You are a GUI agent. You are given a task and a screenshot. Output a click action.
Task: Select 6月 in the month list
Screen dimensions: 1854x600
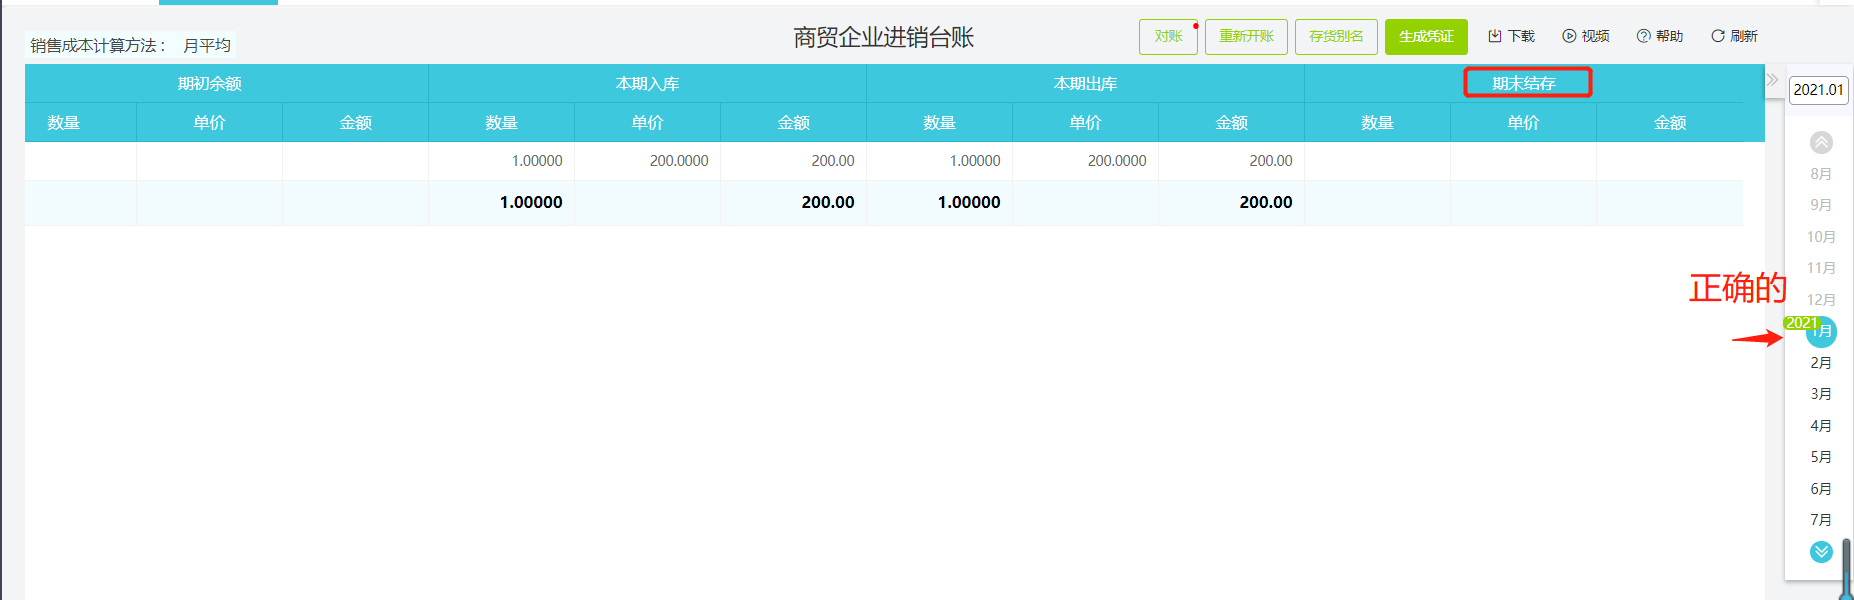(1821, 489)
